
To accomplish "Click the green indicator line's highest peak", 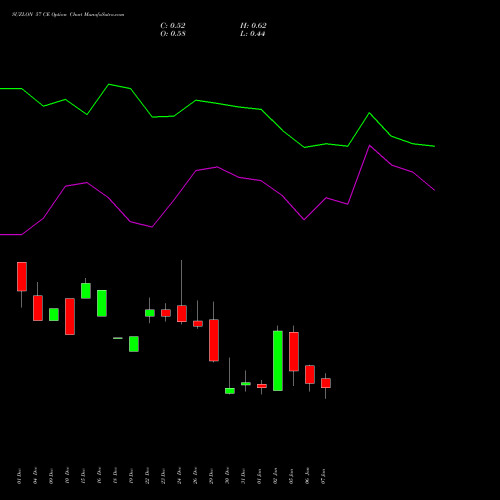I will 109,84.
